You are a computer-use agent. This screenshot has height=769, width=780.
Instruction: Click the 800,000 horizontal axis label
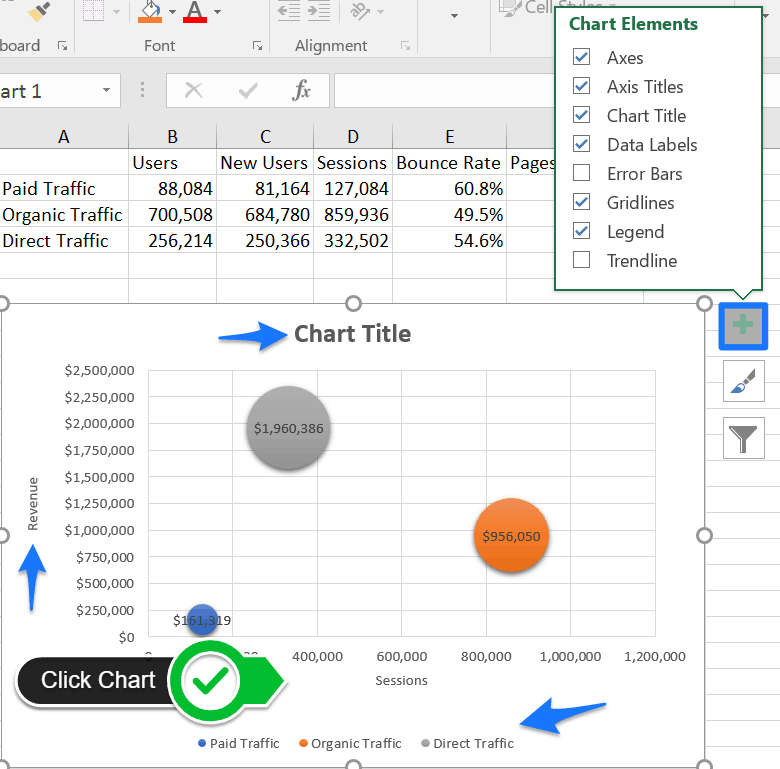(x=486, y=656)
